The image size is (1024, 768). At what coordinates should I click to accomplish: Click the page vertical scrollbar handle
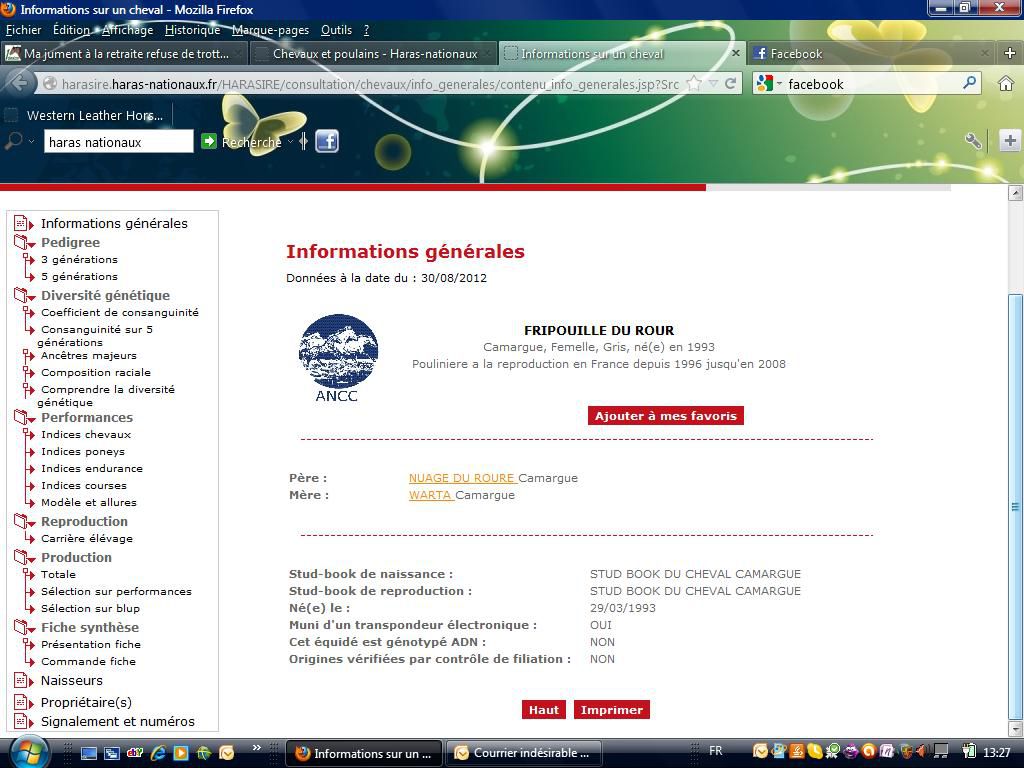1015,505
